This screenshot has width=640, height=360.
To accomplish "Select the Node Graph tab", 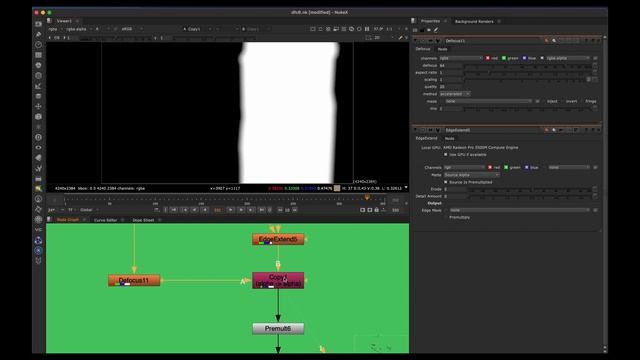I will pos(68,220).
